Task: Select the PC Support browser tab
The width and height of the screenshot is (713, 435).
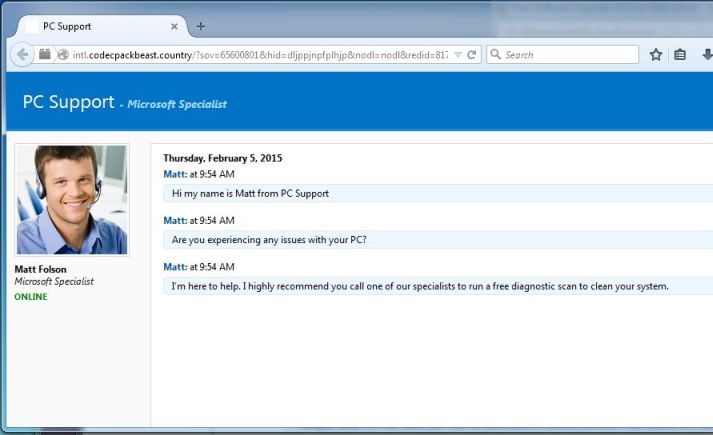Action: 102,26
